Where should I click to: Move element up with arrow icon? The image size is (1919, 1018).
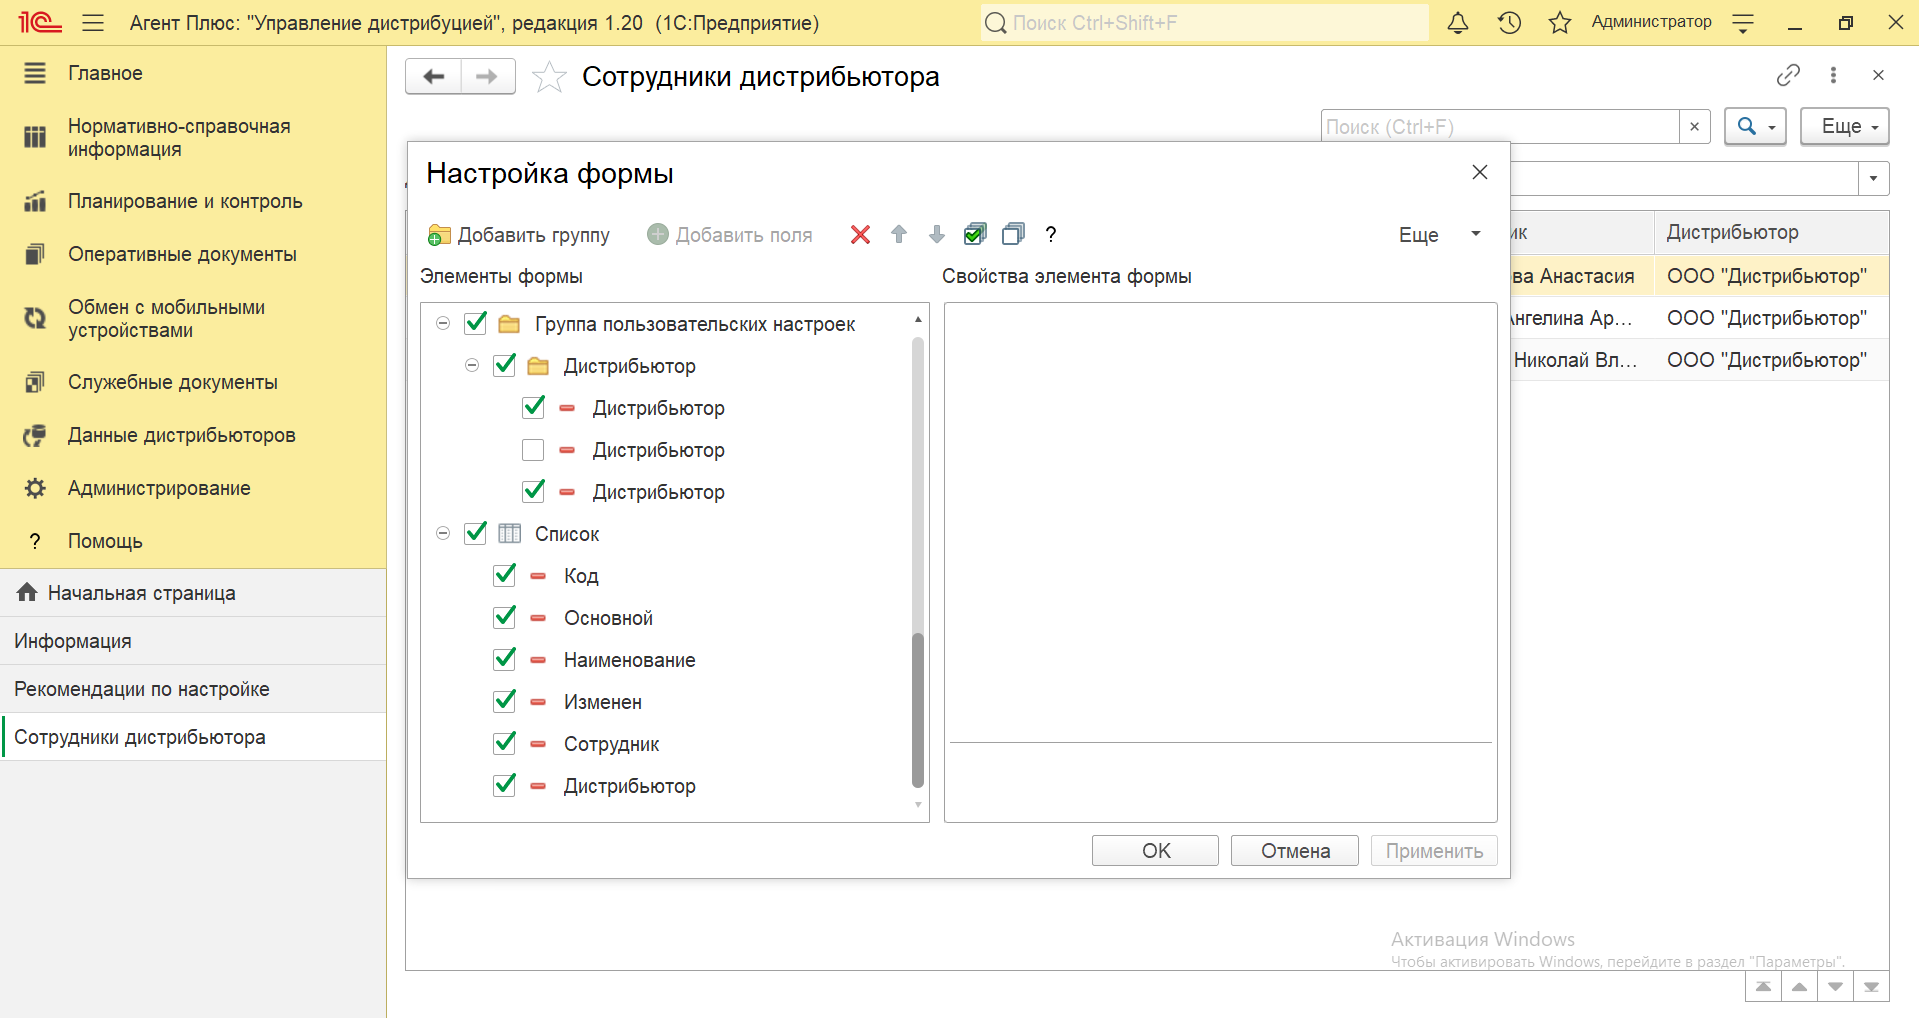click(x=899, y=234)
